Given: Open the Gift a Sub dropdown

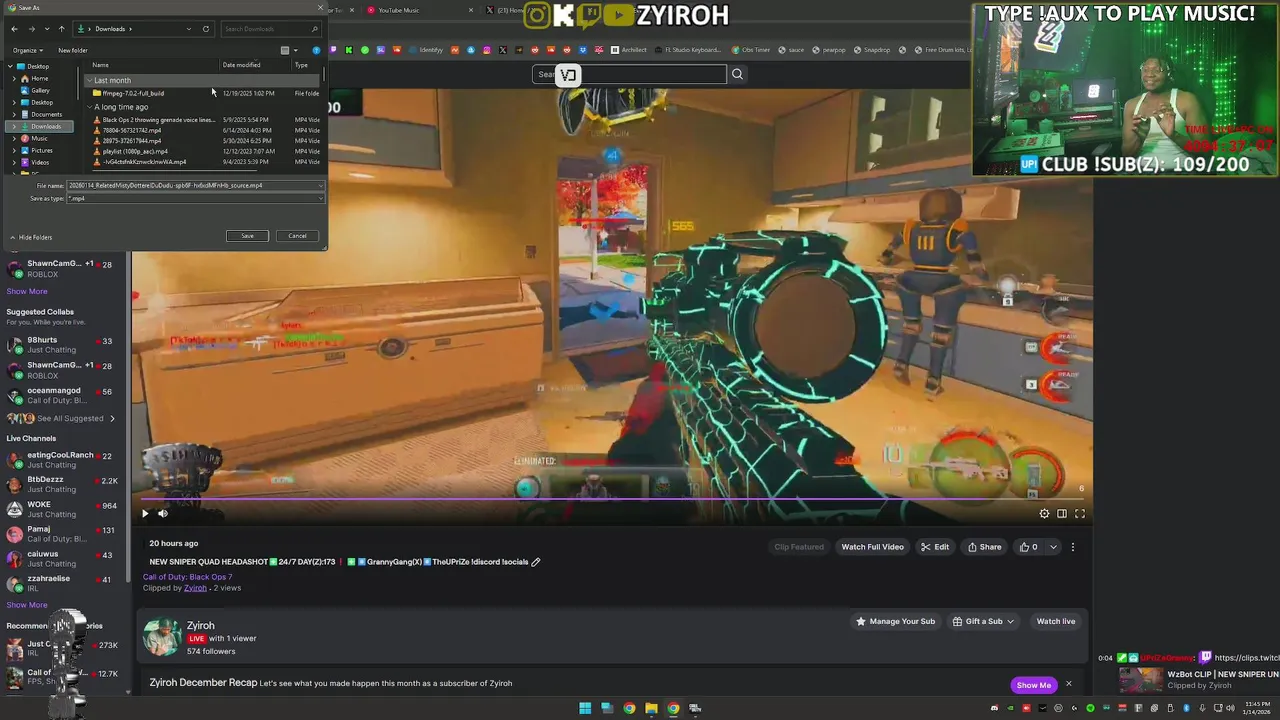Looking at the screenshot, I should (x=983, y=621).
